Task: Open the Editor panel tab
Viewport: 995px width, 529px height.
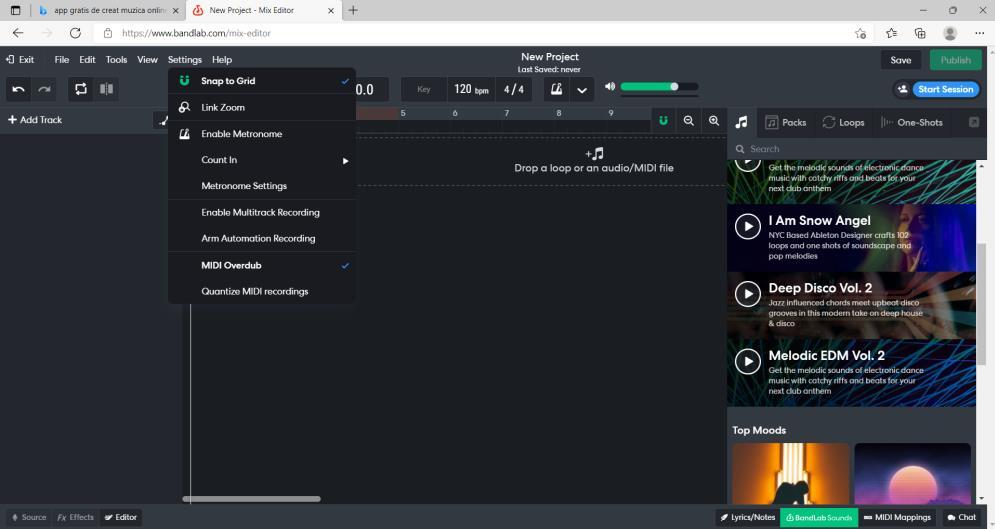Action: pos(121,517)
